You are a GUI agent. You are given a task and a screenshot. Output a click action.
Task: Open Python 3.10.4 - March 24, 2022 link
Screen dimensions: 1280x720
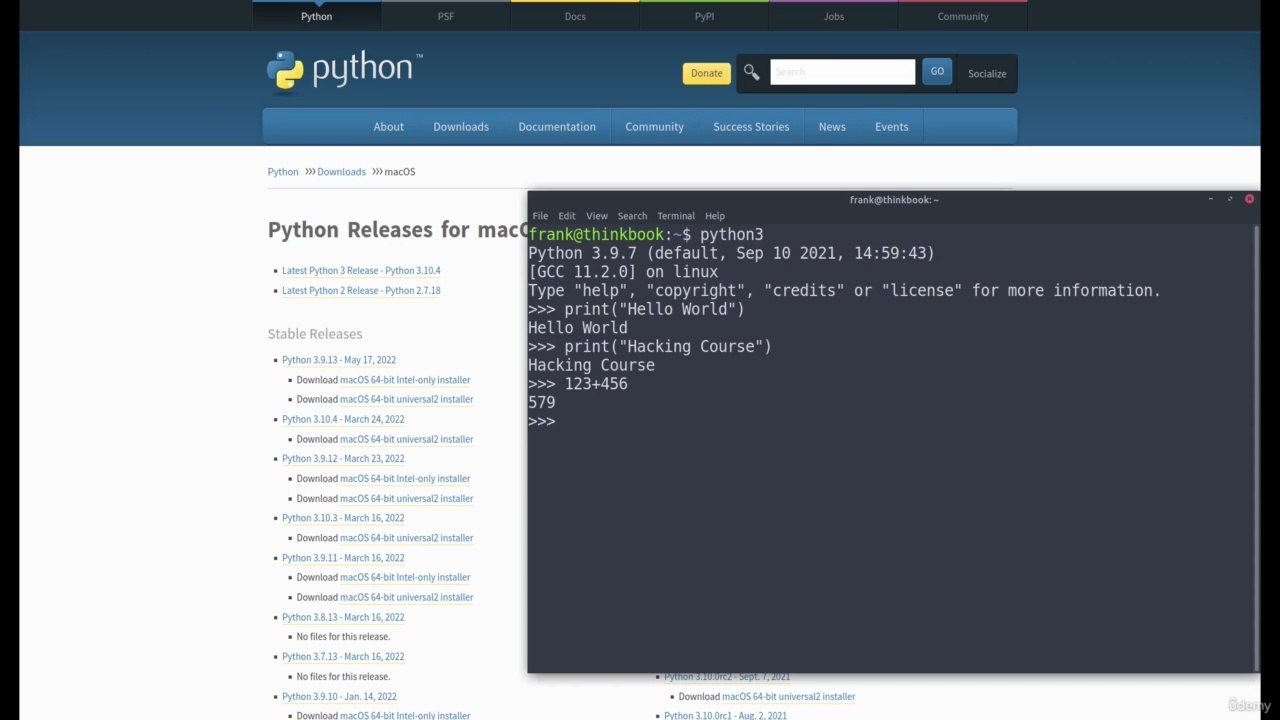point(343,420)
